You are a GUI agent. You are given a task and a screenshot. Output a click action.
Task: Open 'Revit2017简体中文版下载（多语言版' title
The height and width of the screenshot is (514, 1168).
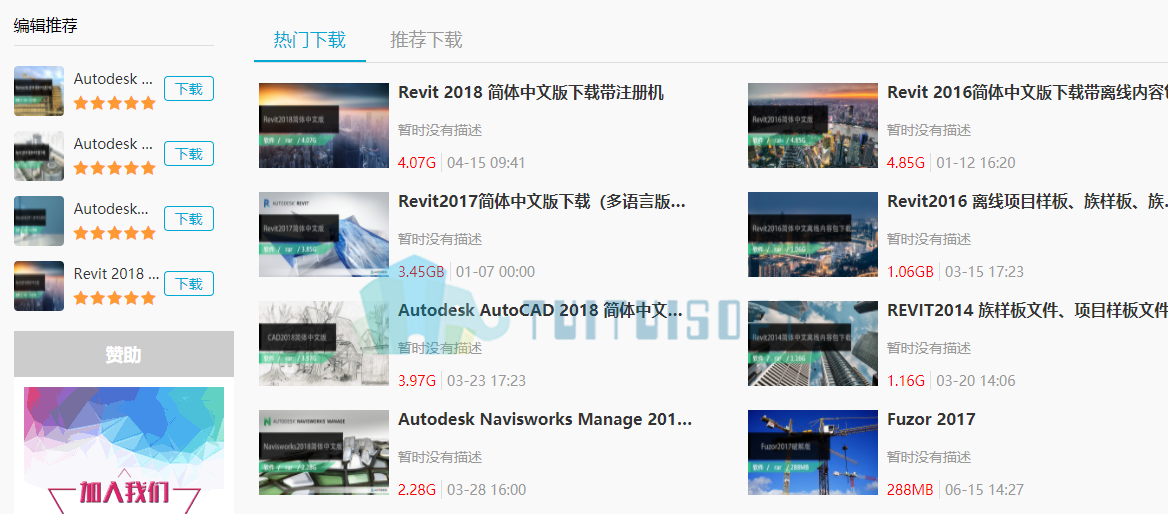542,202
